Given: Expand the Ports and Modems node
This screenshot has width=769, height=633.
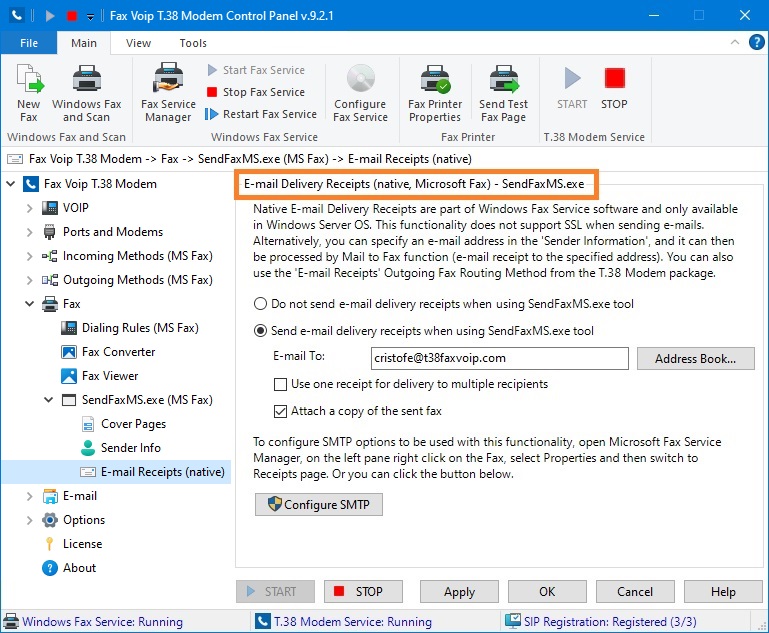Looking at the screenshot, I should (x=29, y=232).
